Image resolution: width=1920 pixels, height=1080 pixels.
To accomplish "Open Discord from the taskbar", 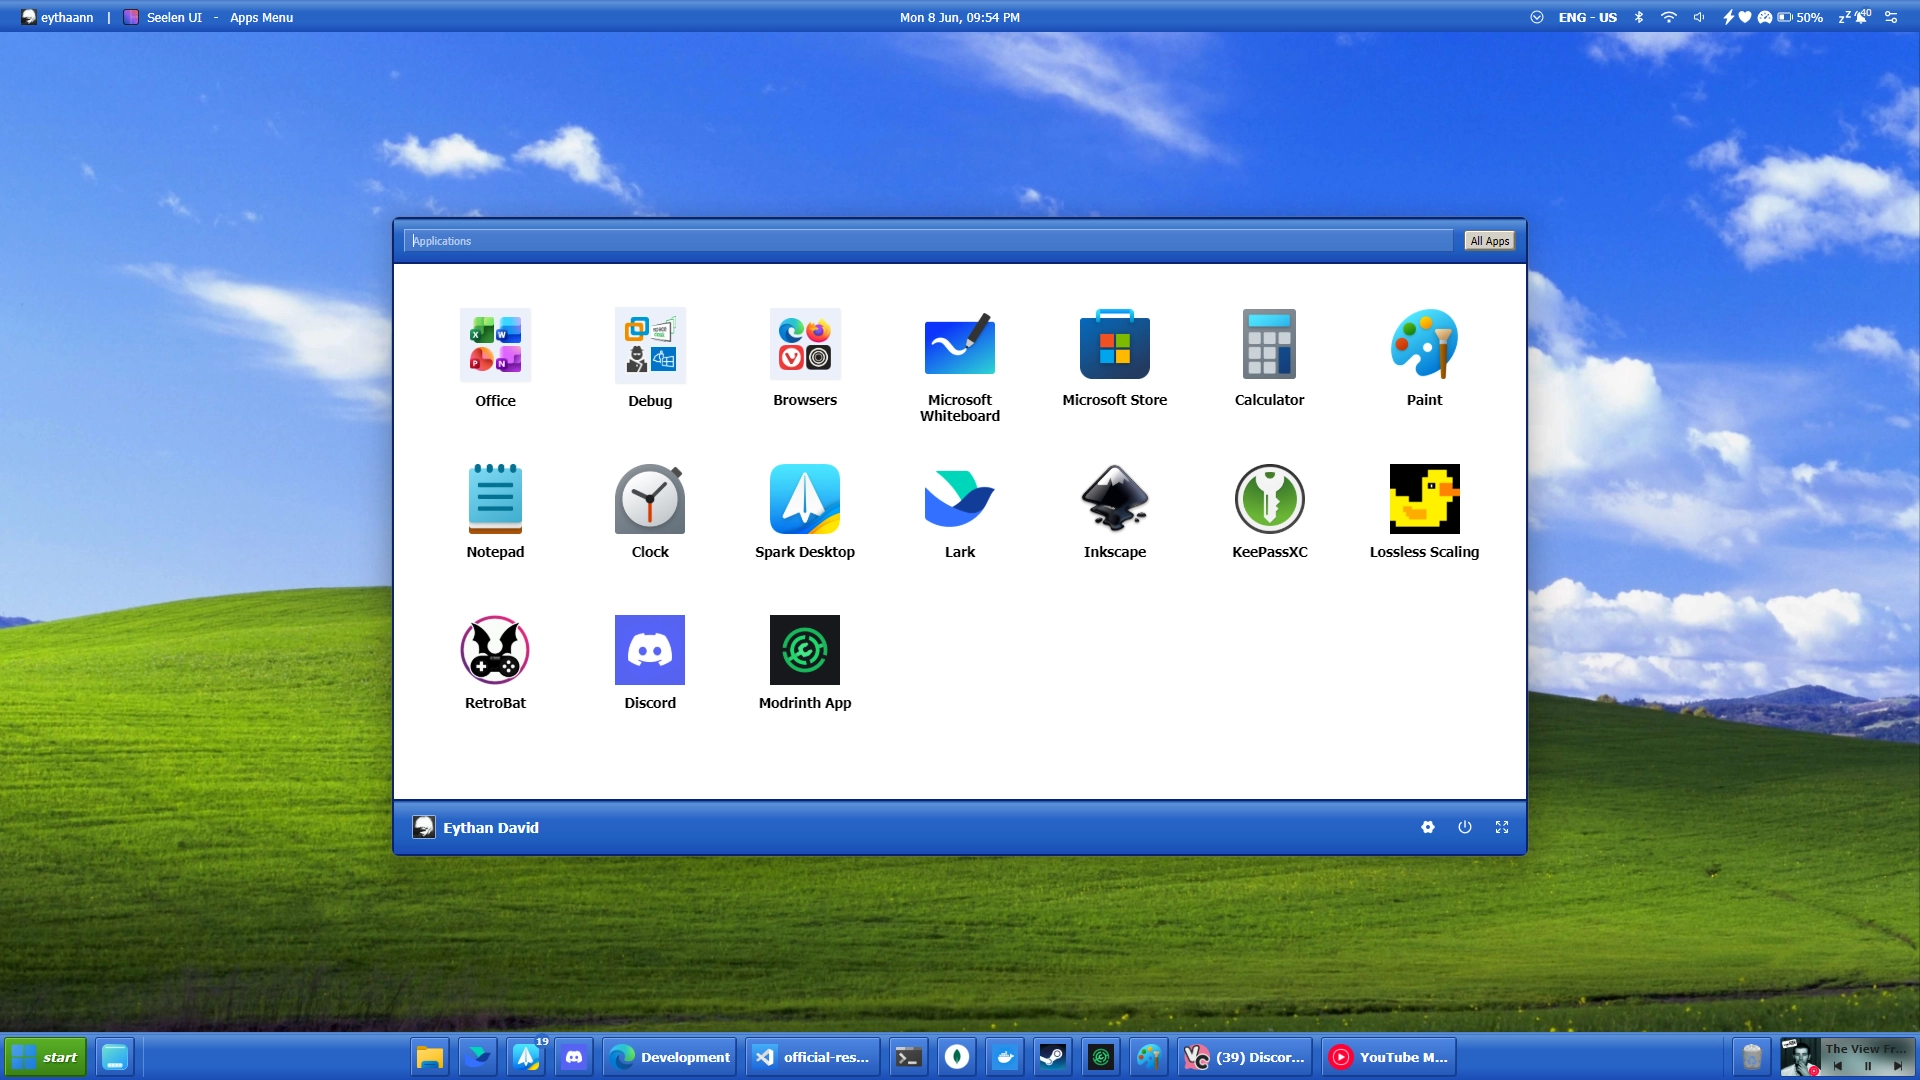I will pos(574,1057).
